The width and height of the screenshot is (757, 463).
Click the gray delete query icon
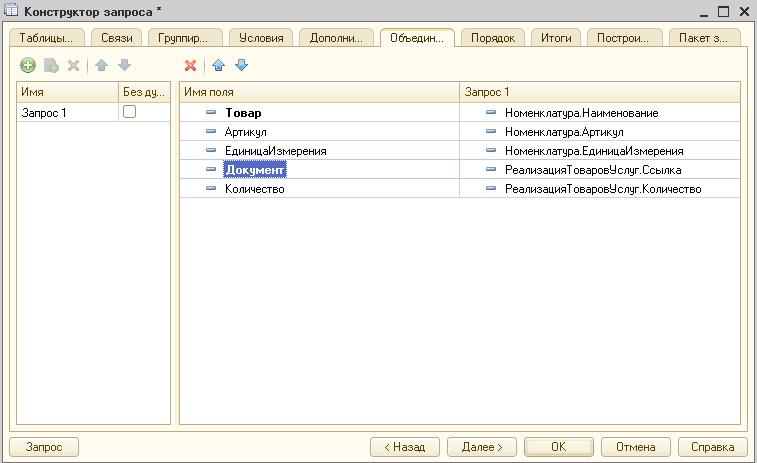point(73,66)
